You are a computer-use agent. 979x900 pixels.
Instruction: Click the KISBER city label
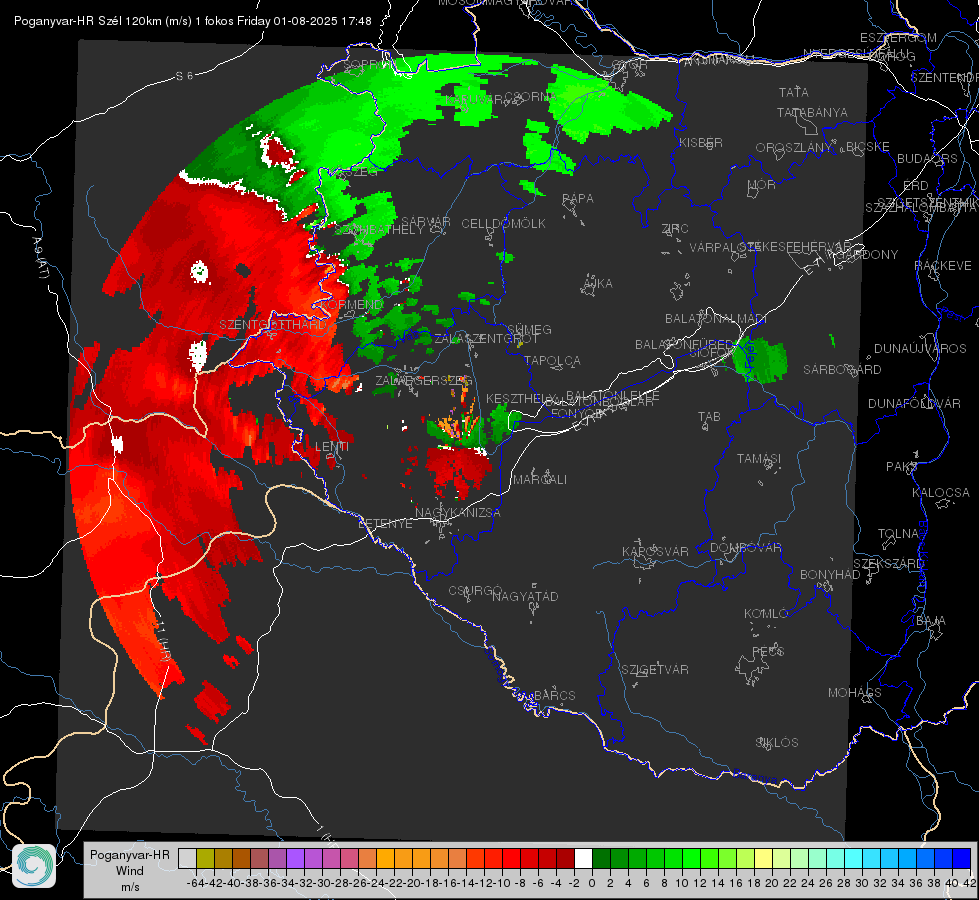pyautogui.click(x=701, y=142)
